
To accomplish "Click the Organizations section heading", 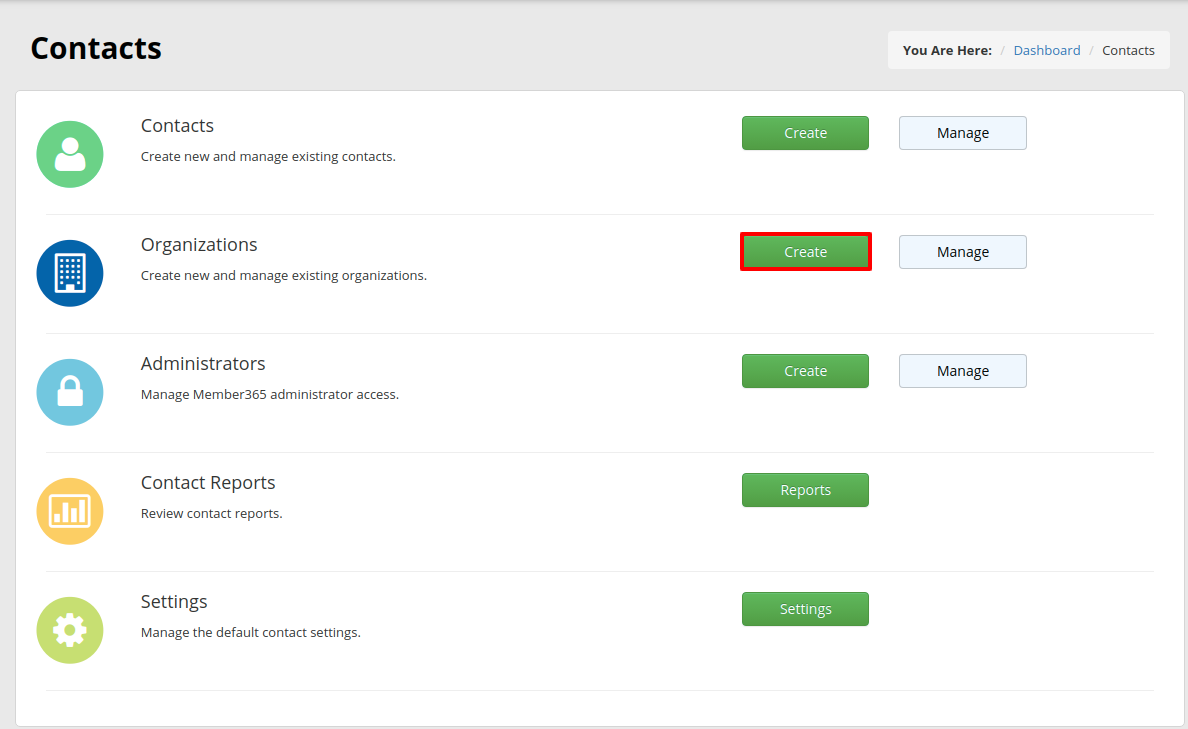I will (x=199, y=245).
